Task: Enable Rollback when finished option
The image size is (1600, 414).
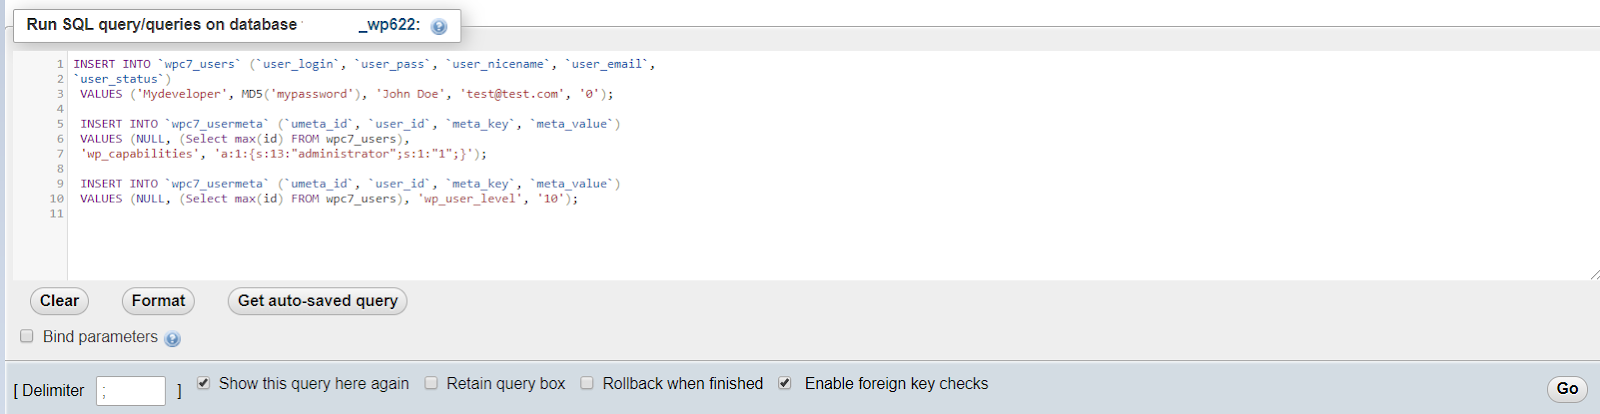Action: [x=587, y=383]
